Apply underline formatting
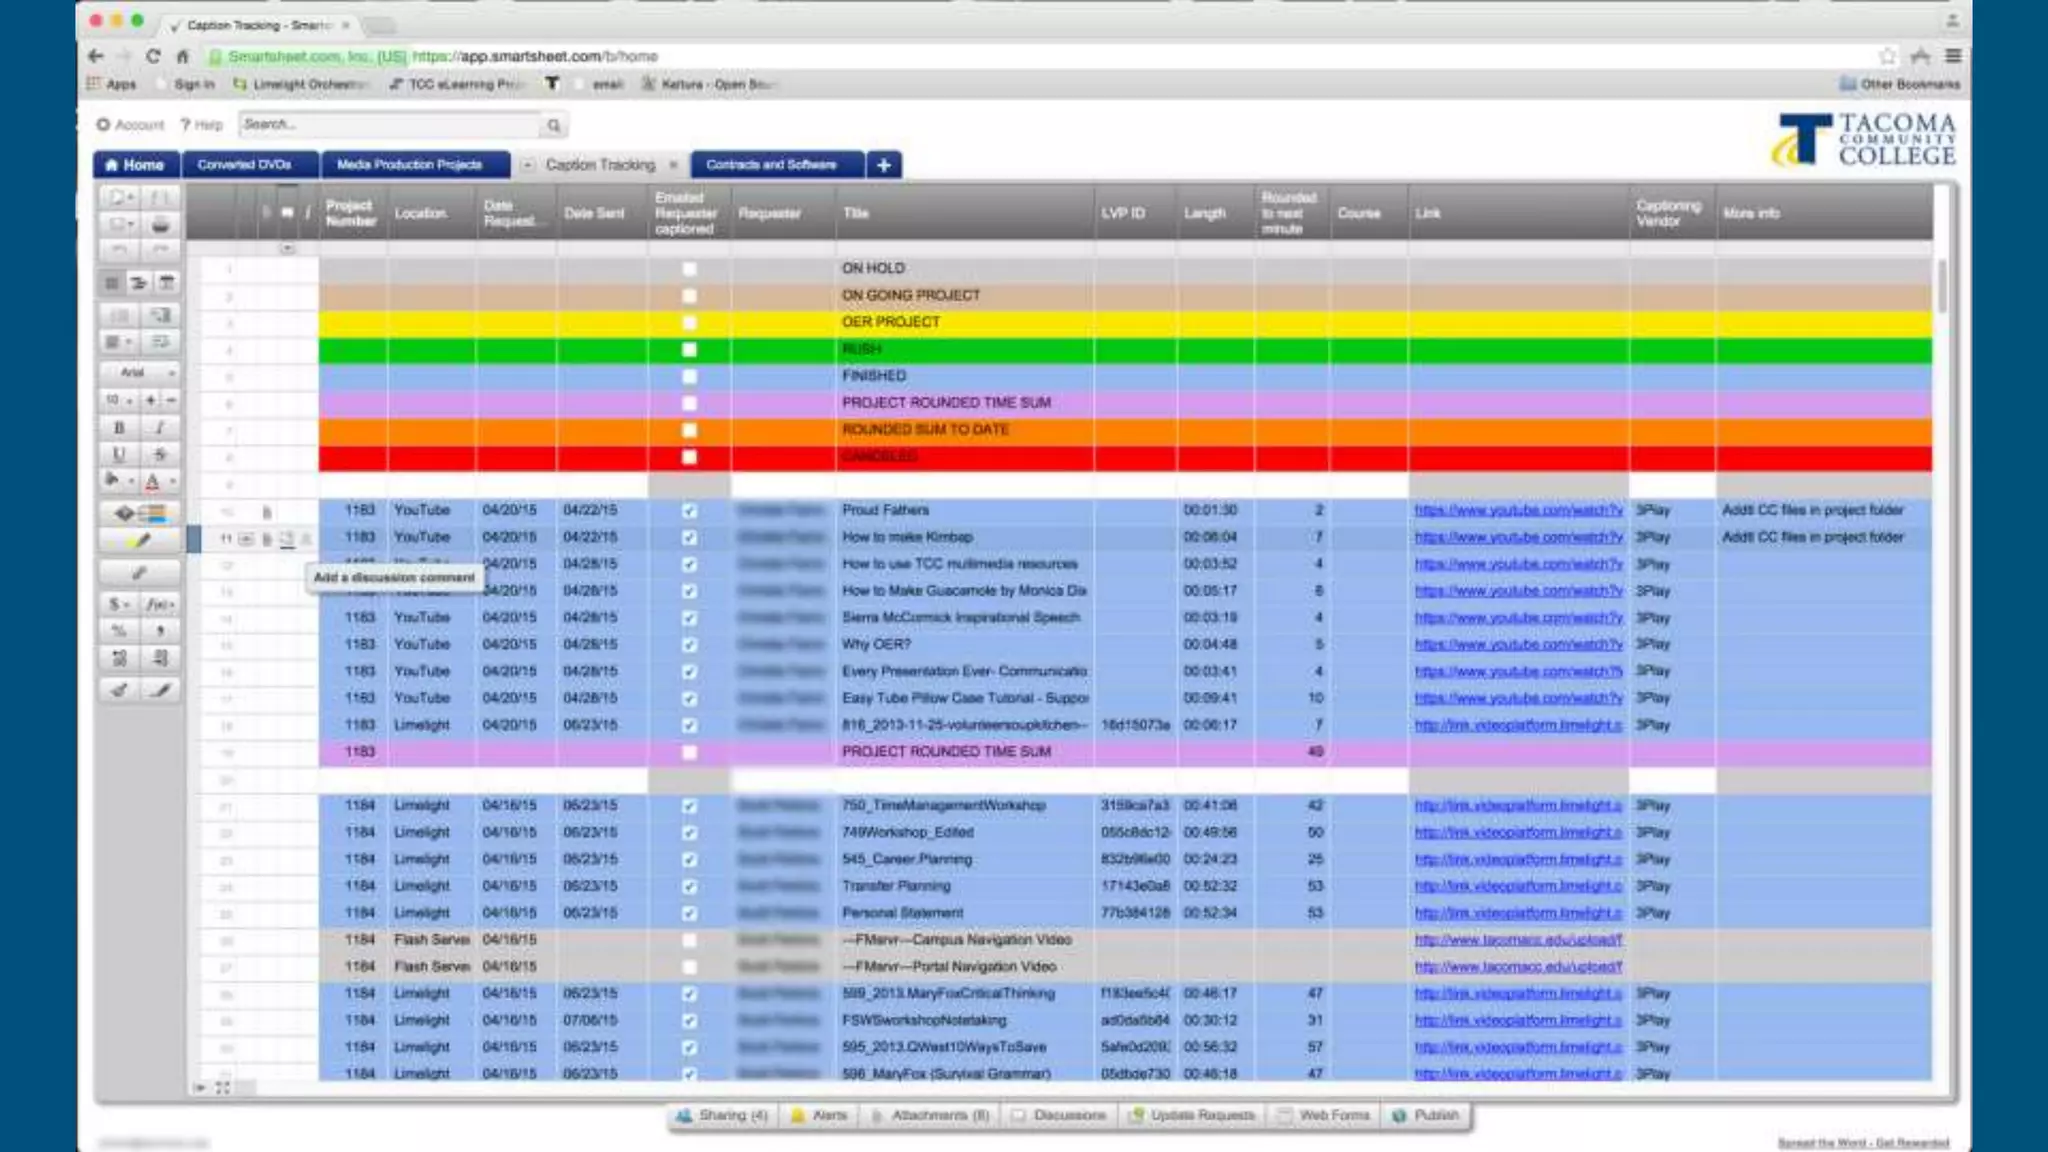The image size is (2048, 1152). point(119,455)
